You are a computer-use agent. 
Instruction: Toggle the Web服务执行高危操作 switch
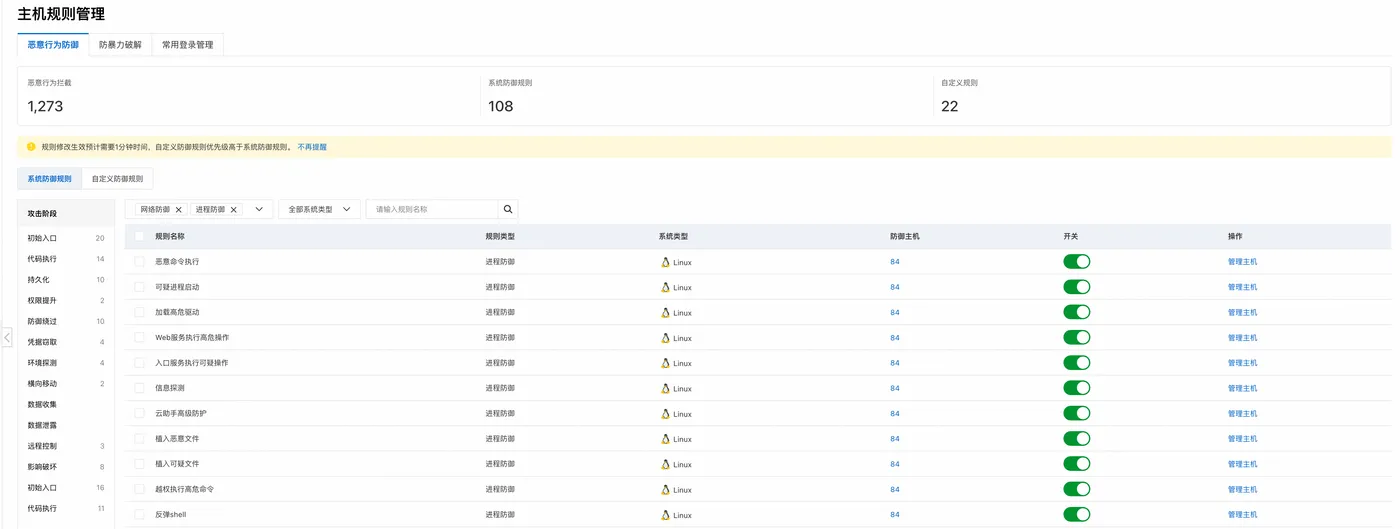[x=1076, y=337]
